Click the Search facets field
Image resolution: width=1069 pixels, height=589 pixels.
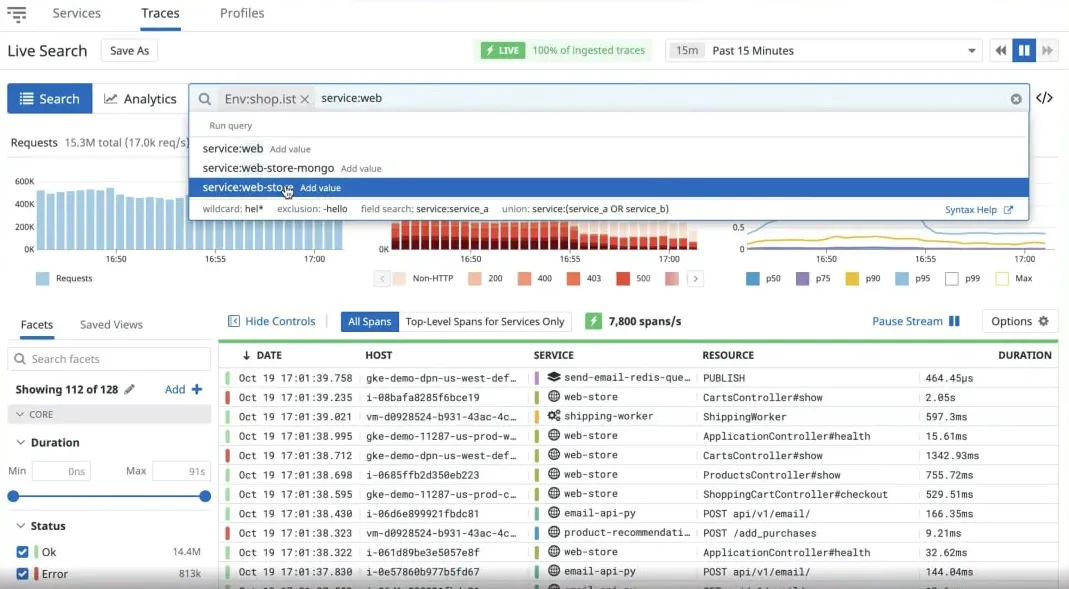109,359
